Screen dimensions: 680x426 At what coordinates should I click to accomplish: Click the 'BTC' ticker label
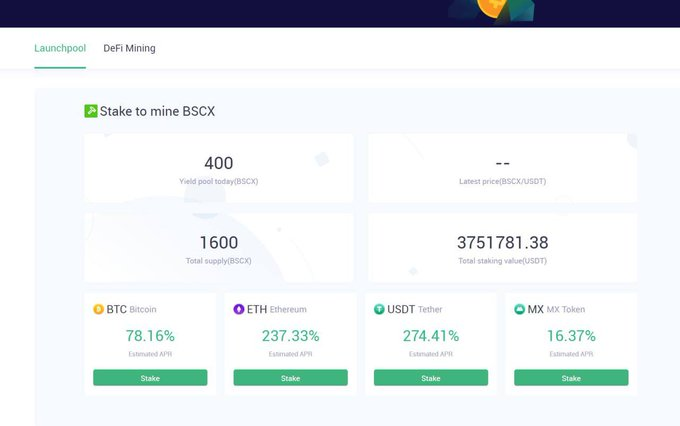click(117, 309)
